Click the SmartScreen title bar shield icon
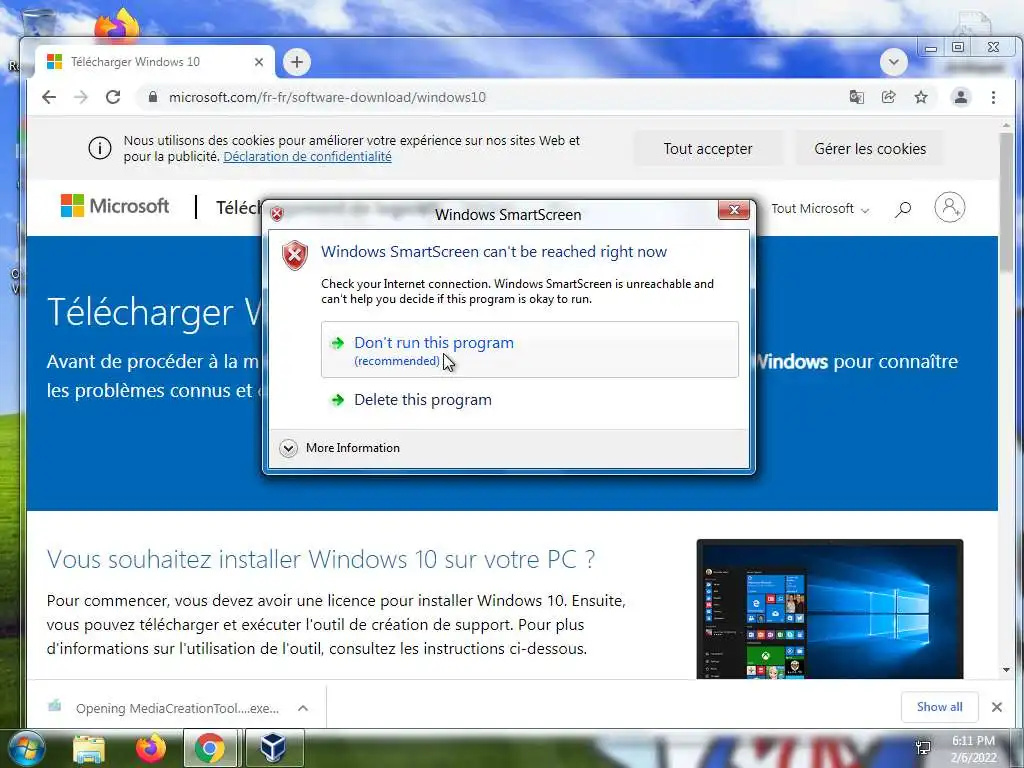1024x768 pixels. click(277, 214)
